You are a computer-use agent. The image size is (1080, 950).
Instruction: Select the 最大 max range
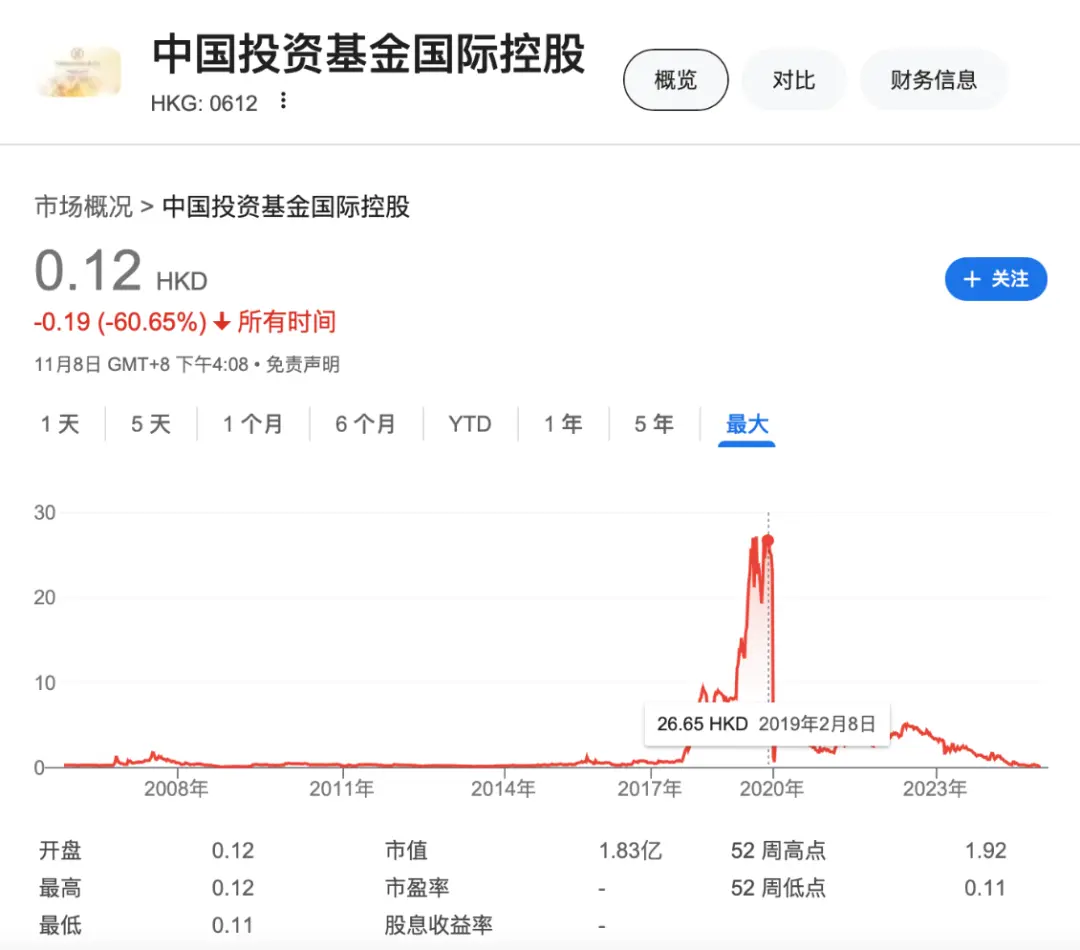[x=747, y=424]
